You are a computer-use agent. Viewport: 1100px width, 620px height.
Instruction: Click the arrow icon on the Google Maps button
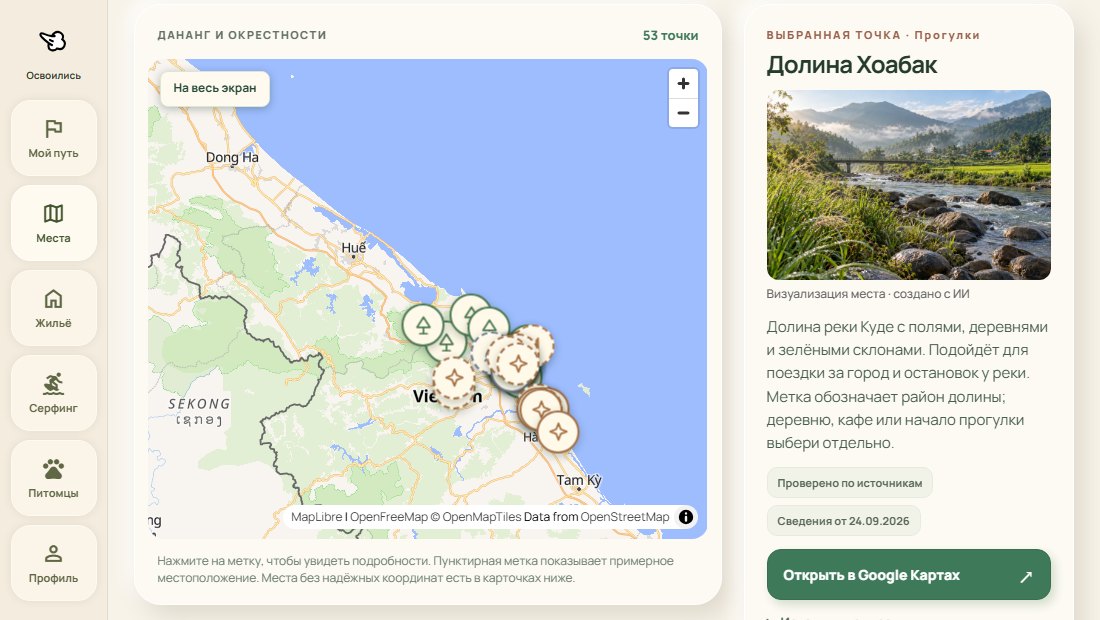click(1026, 576)
